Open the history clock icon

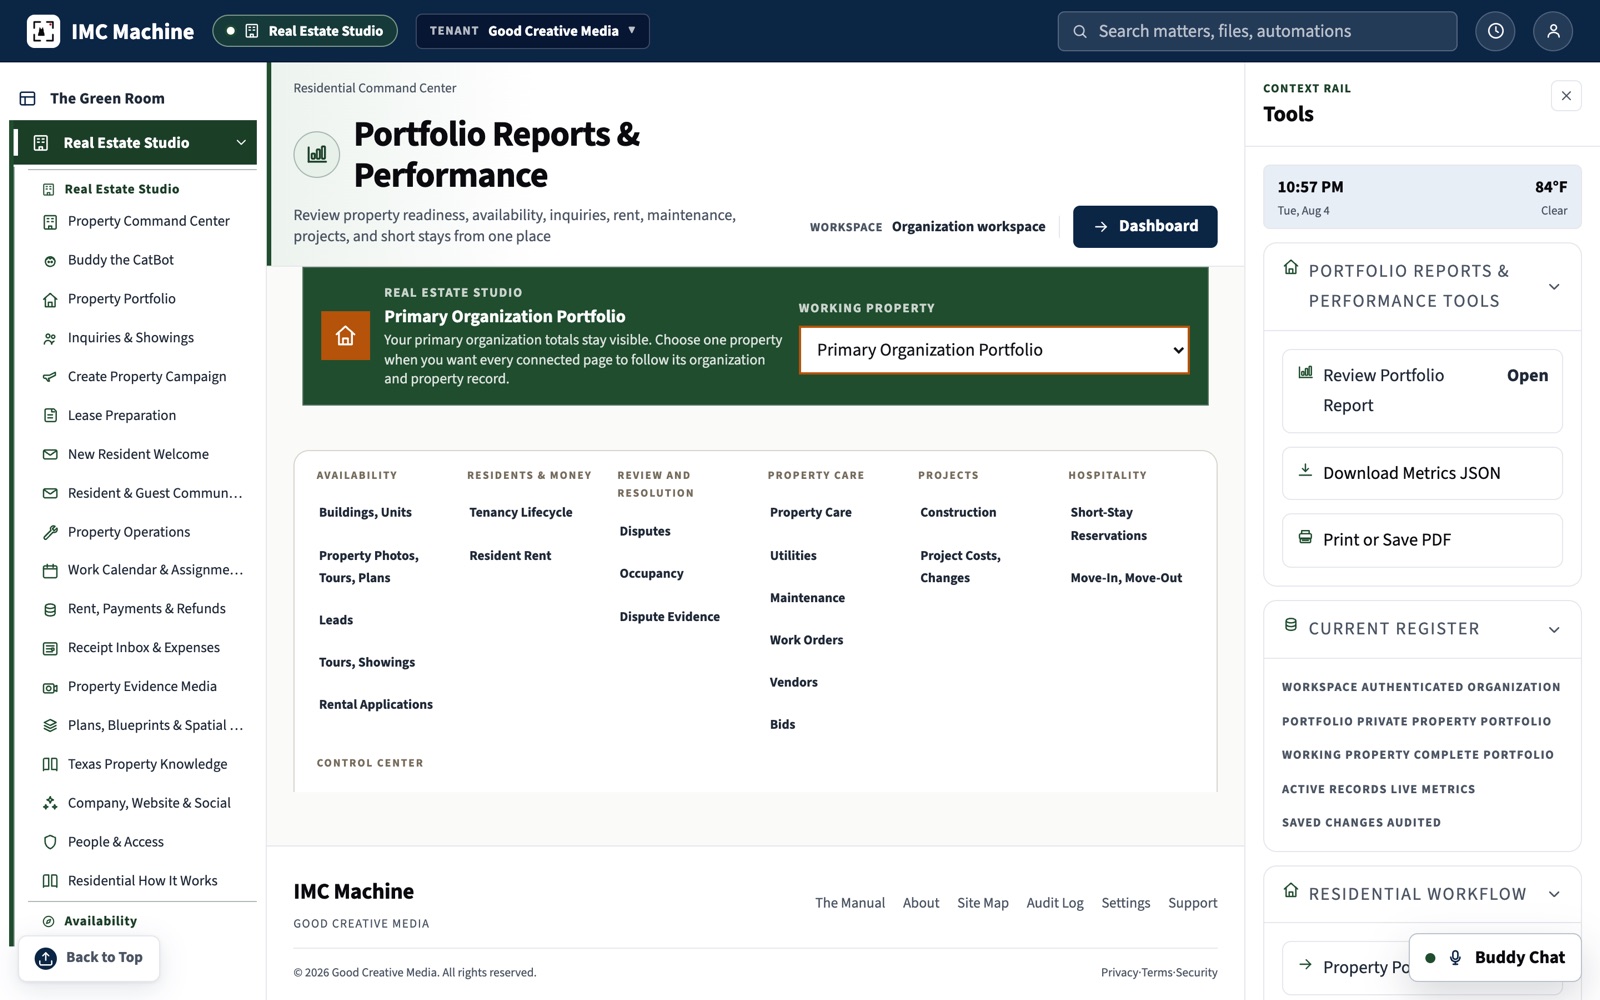[x=1495, y=31]
